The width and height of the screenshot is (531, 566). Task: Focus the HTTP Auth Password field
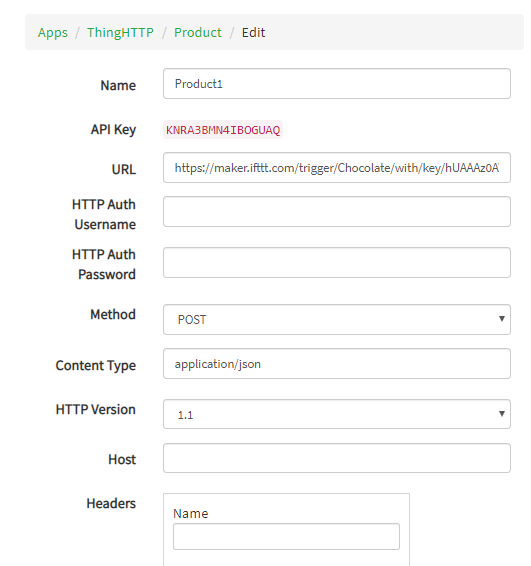pyautogui.click(x=337, y=262)
